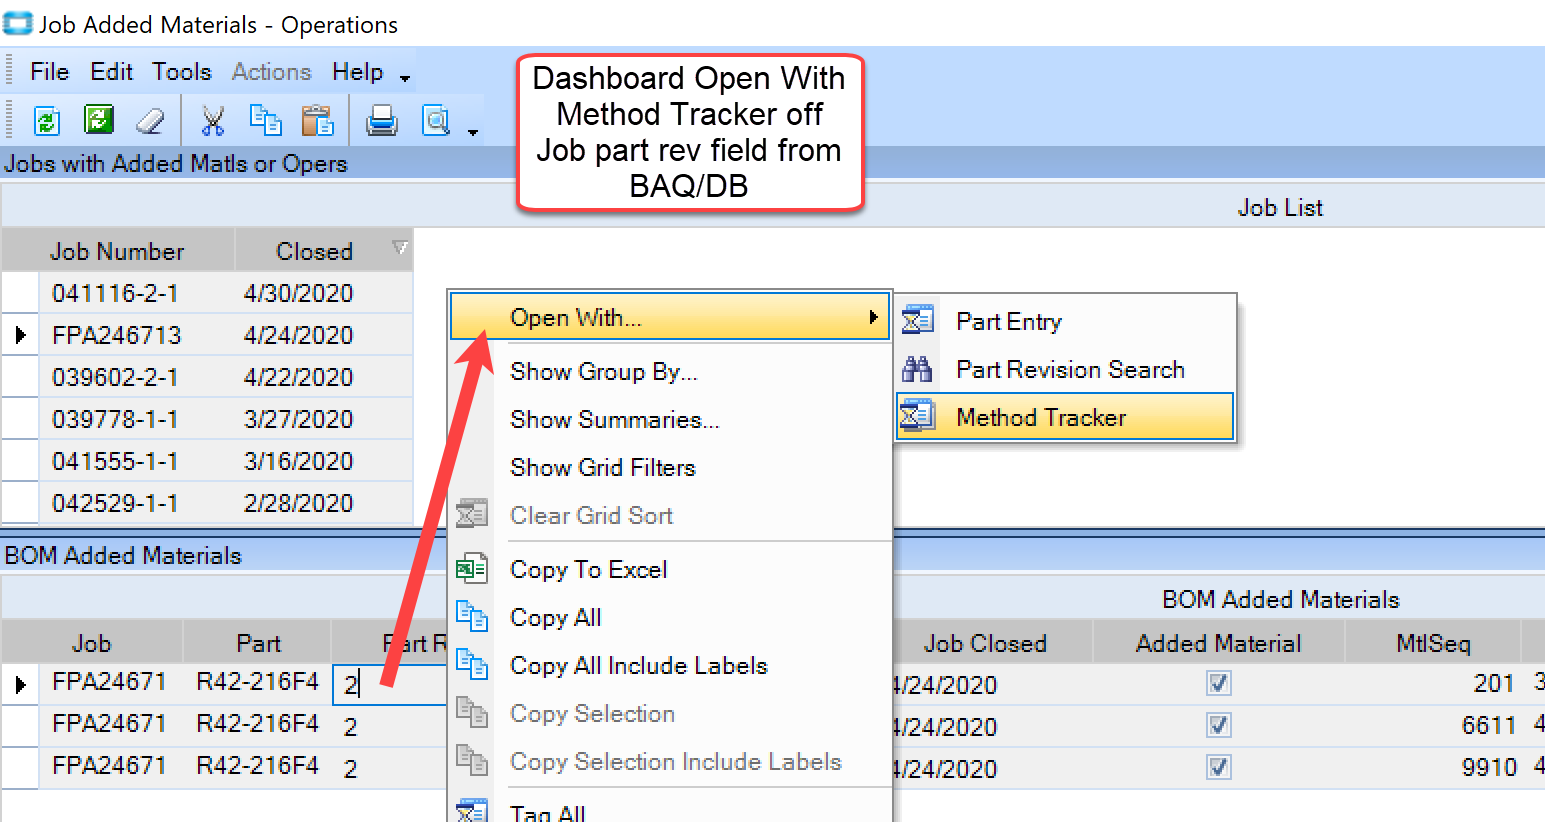1545x822 pixels.
Task: Click the closed date 4/22/2020
Action: click(298, 377)
